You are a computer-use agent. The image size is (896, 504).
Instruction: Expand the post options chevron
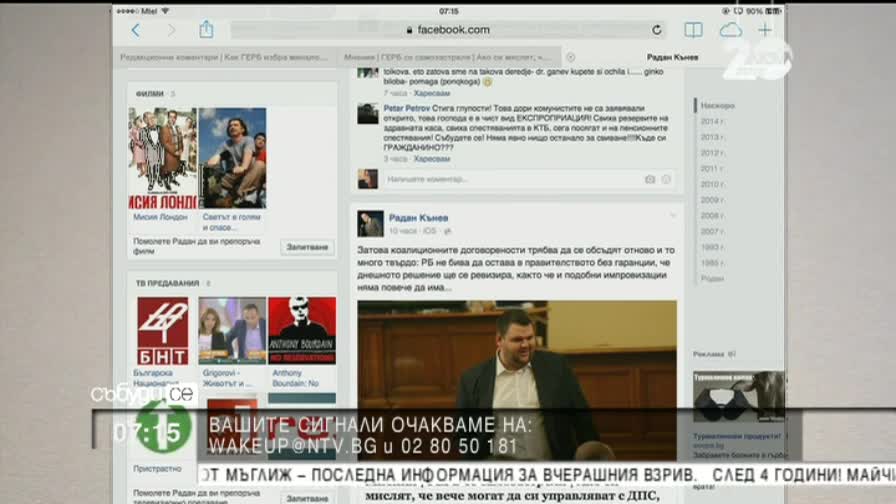point(673,216)
